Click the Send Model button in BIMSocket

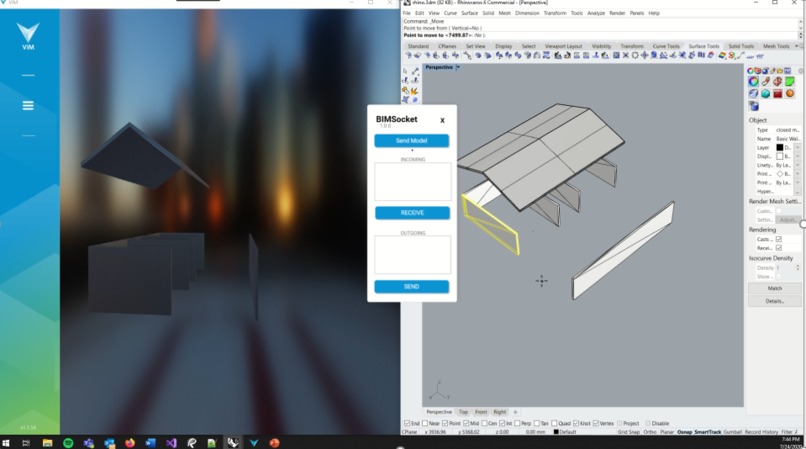411,140
